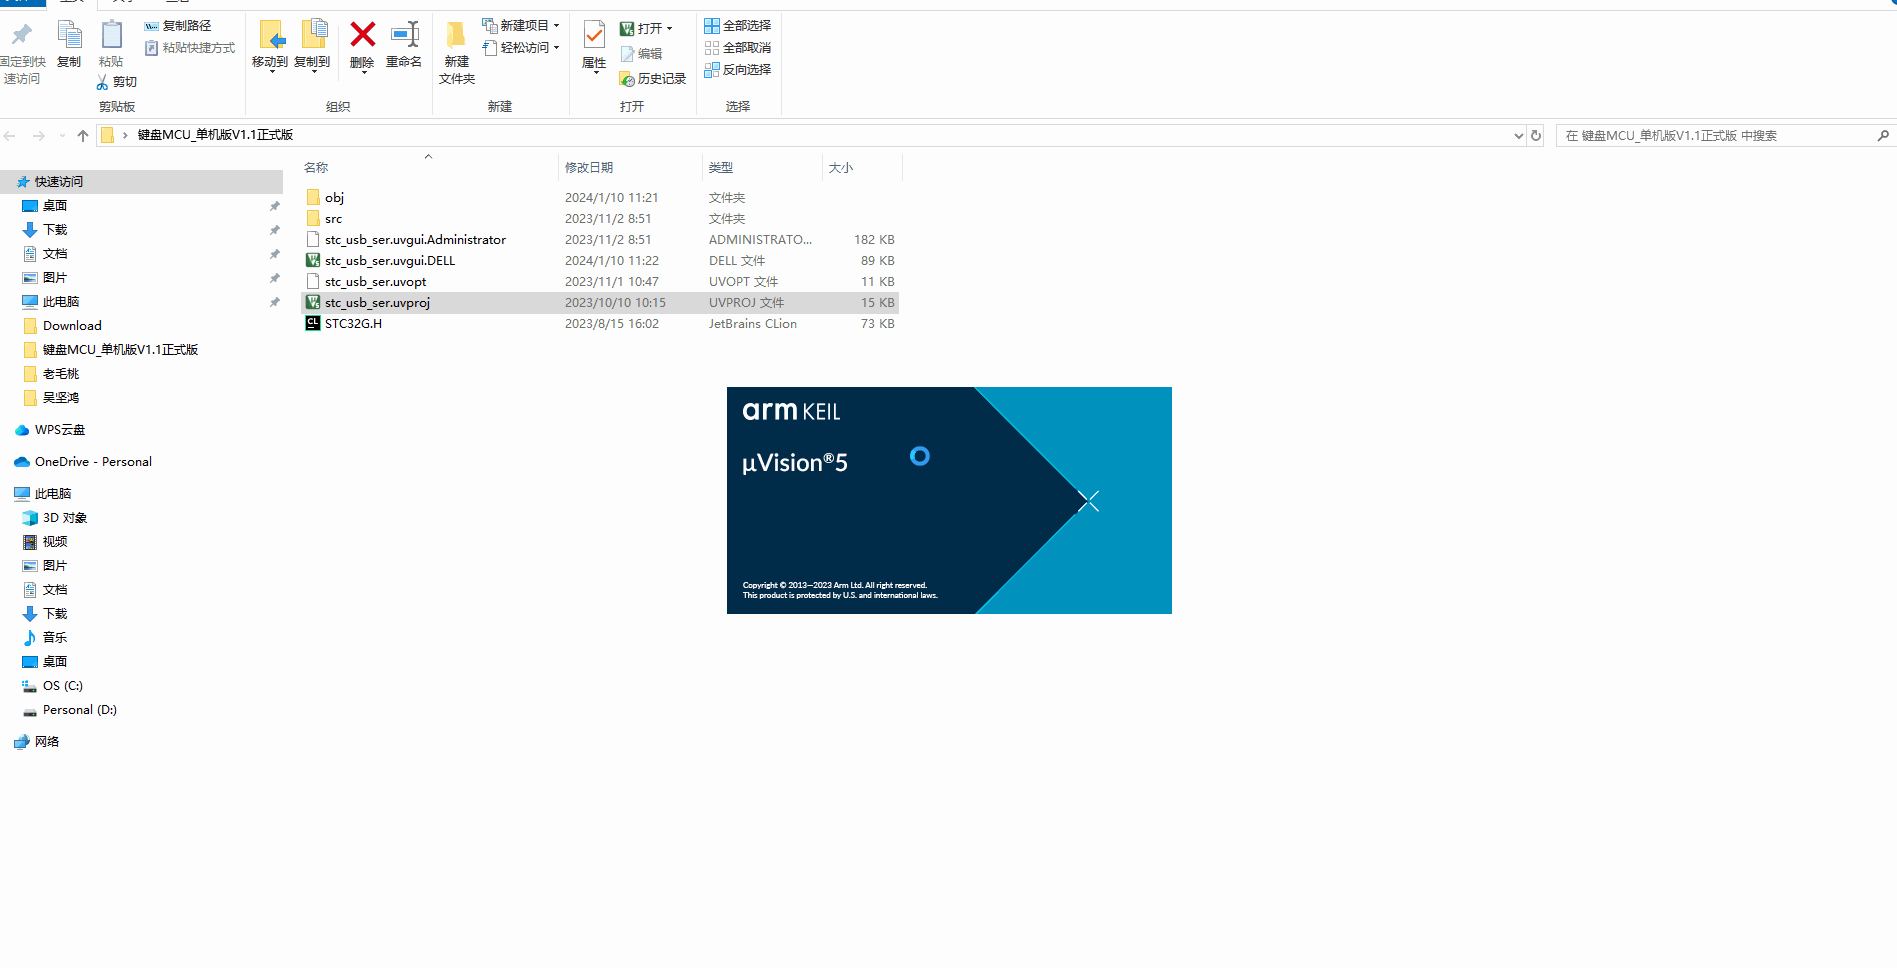The width and height of the screenshot is (1897, 968).
Task: Open 键盘MCU_单机版V1.1正式版 in sidebar
Action: (120, 350)
